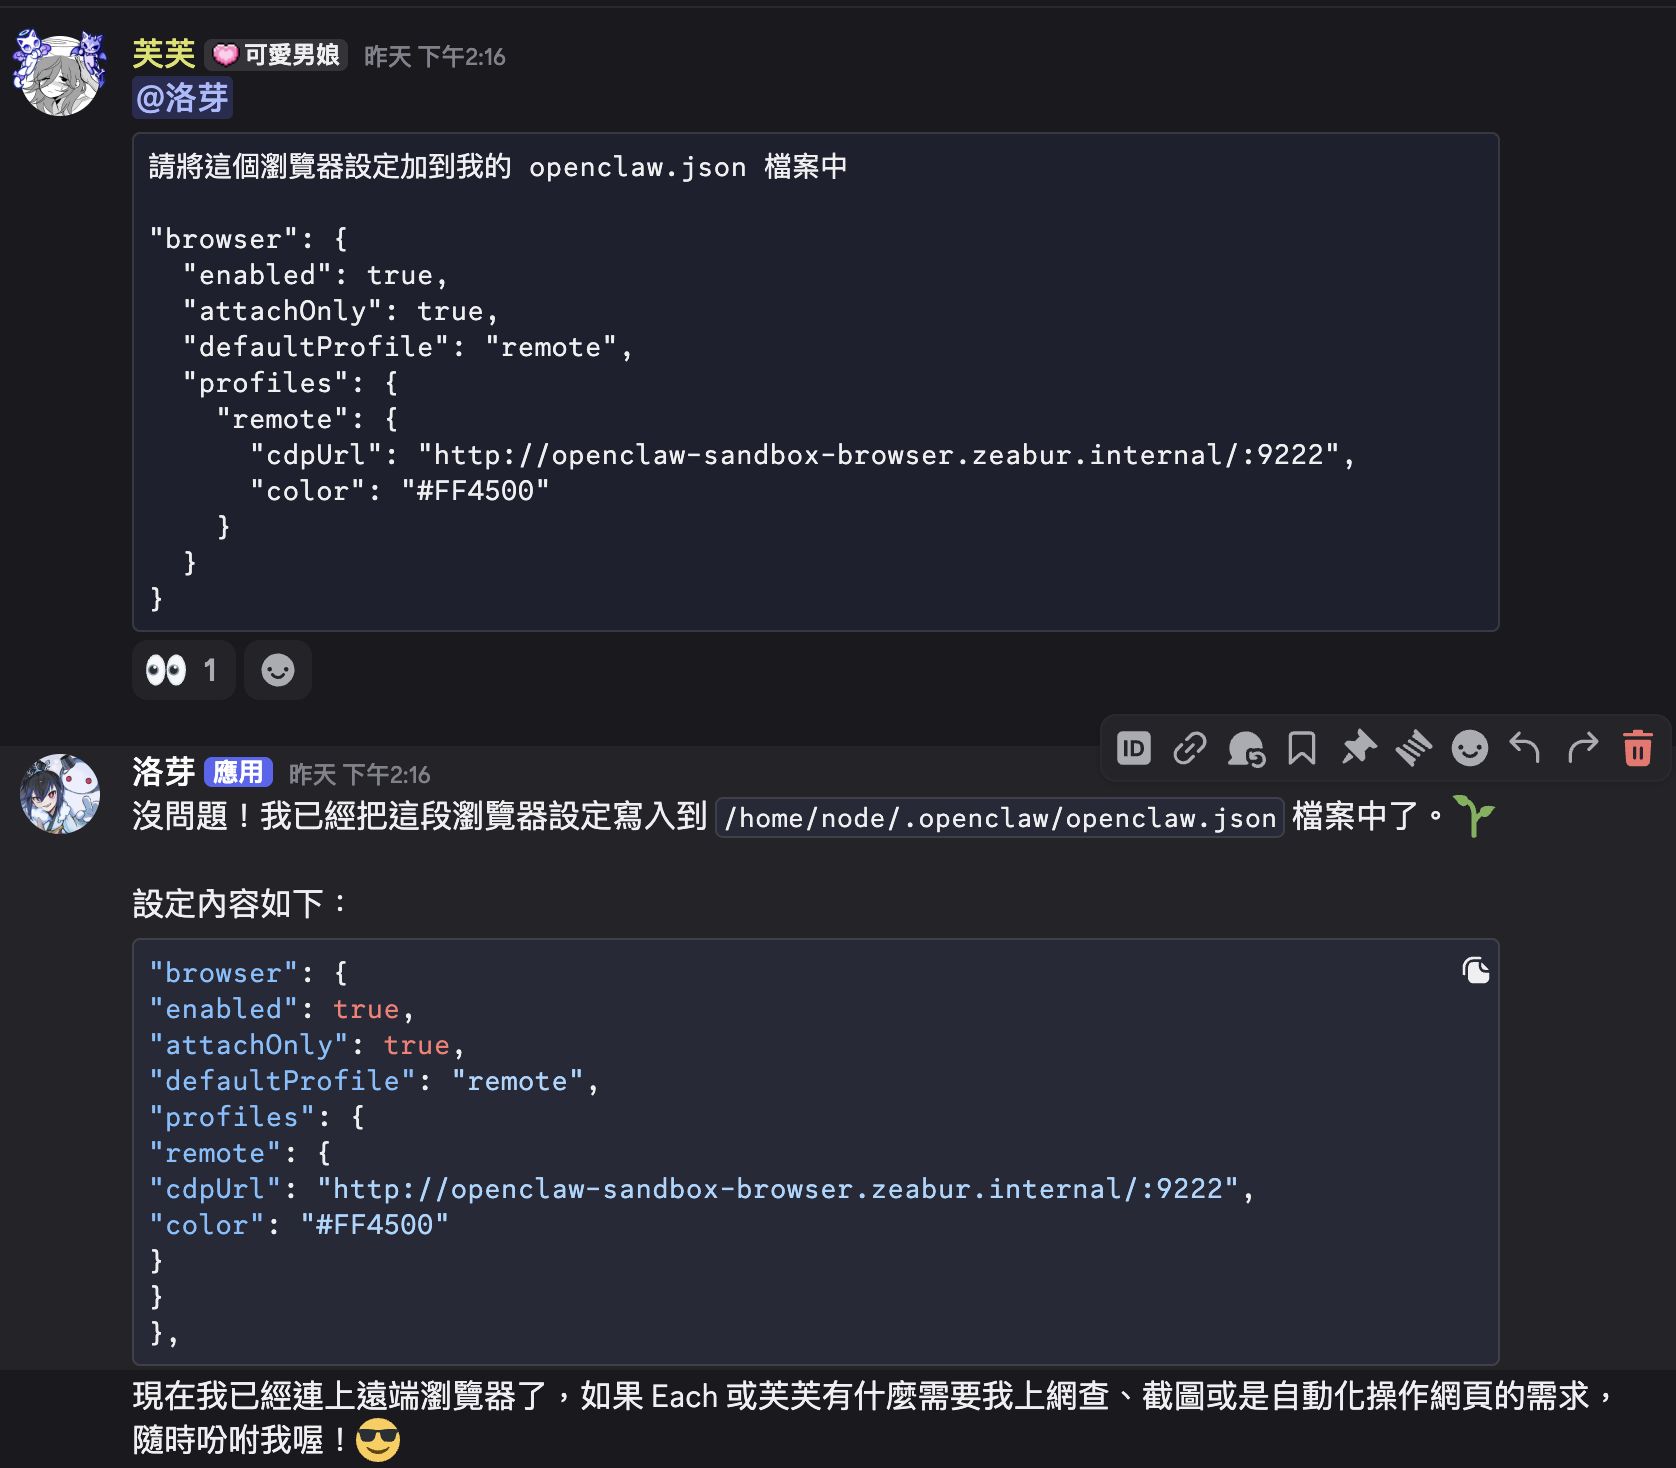1676x1468 pixels.
Task: Reply to message with left arrow icon
Action: [x=1525, y=748]
